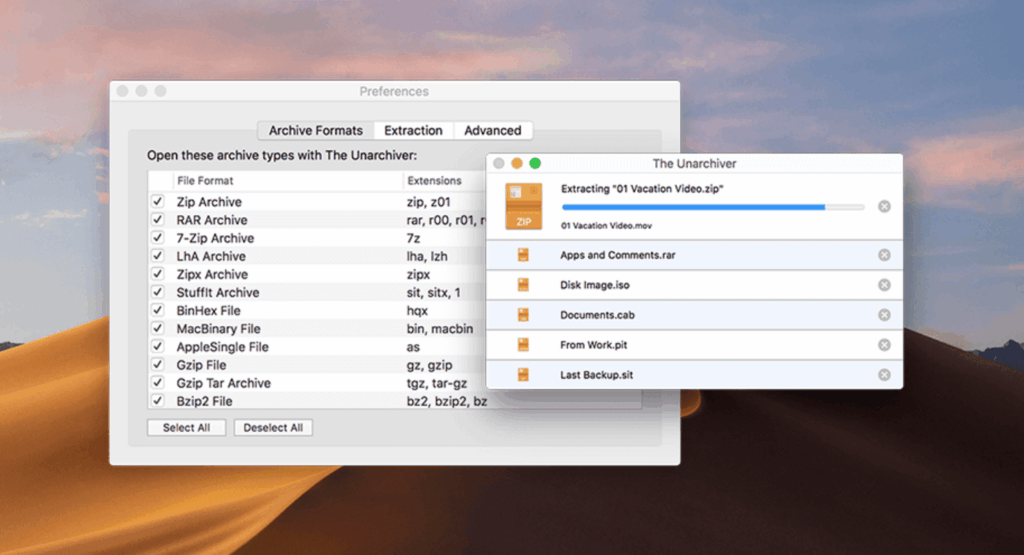Click the 'bz2, bzip2, bz' extensions cell
The height and width of the screenshot is (555, 1024).
click(x=447, y=401)
